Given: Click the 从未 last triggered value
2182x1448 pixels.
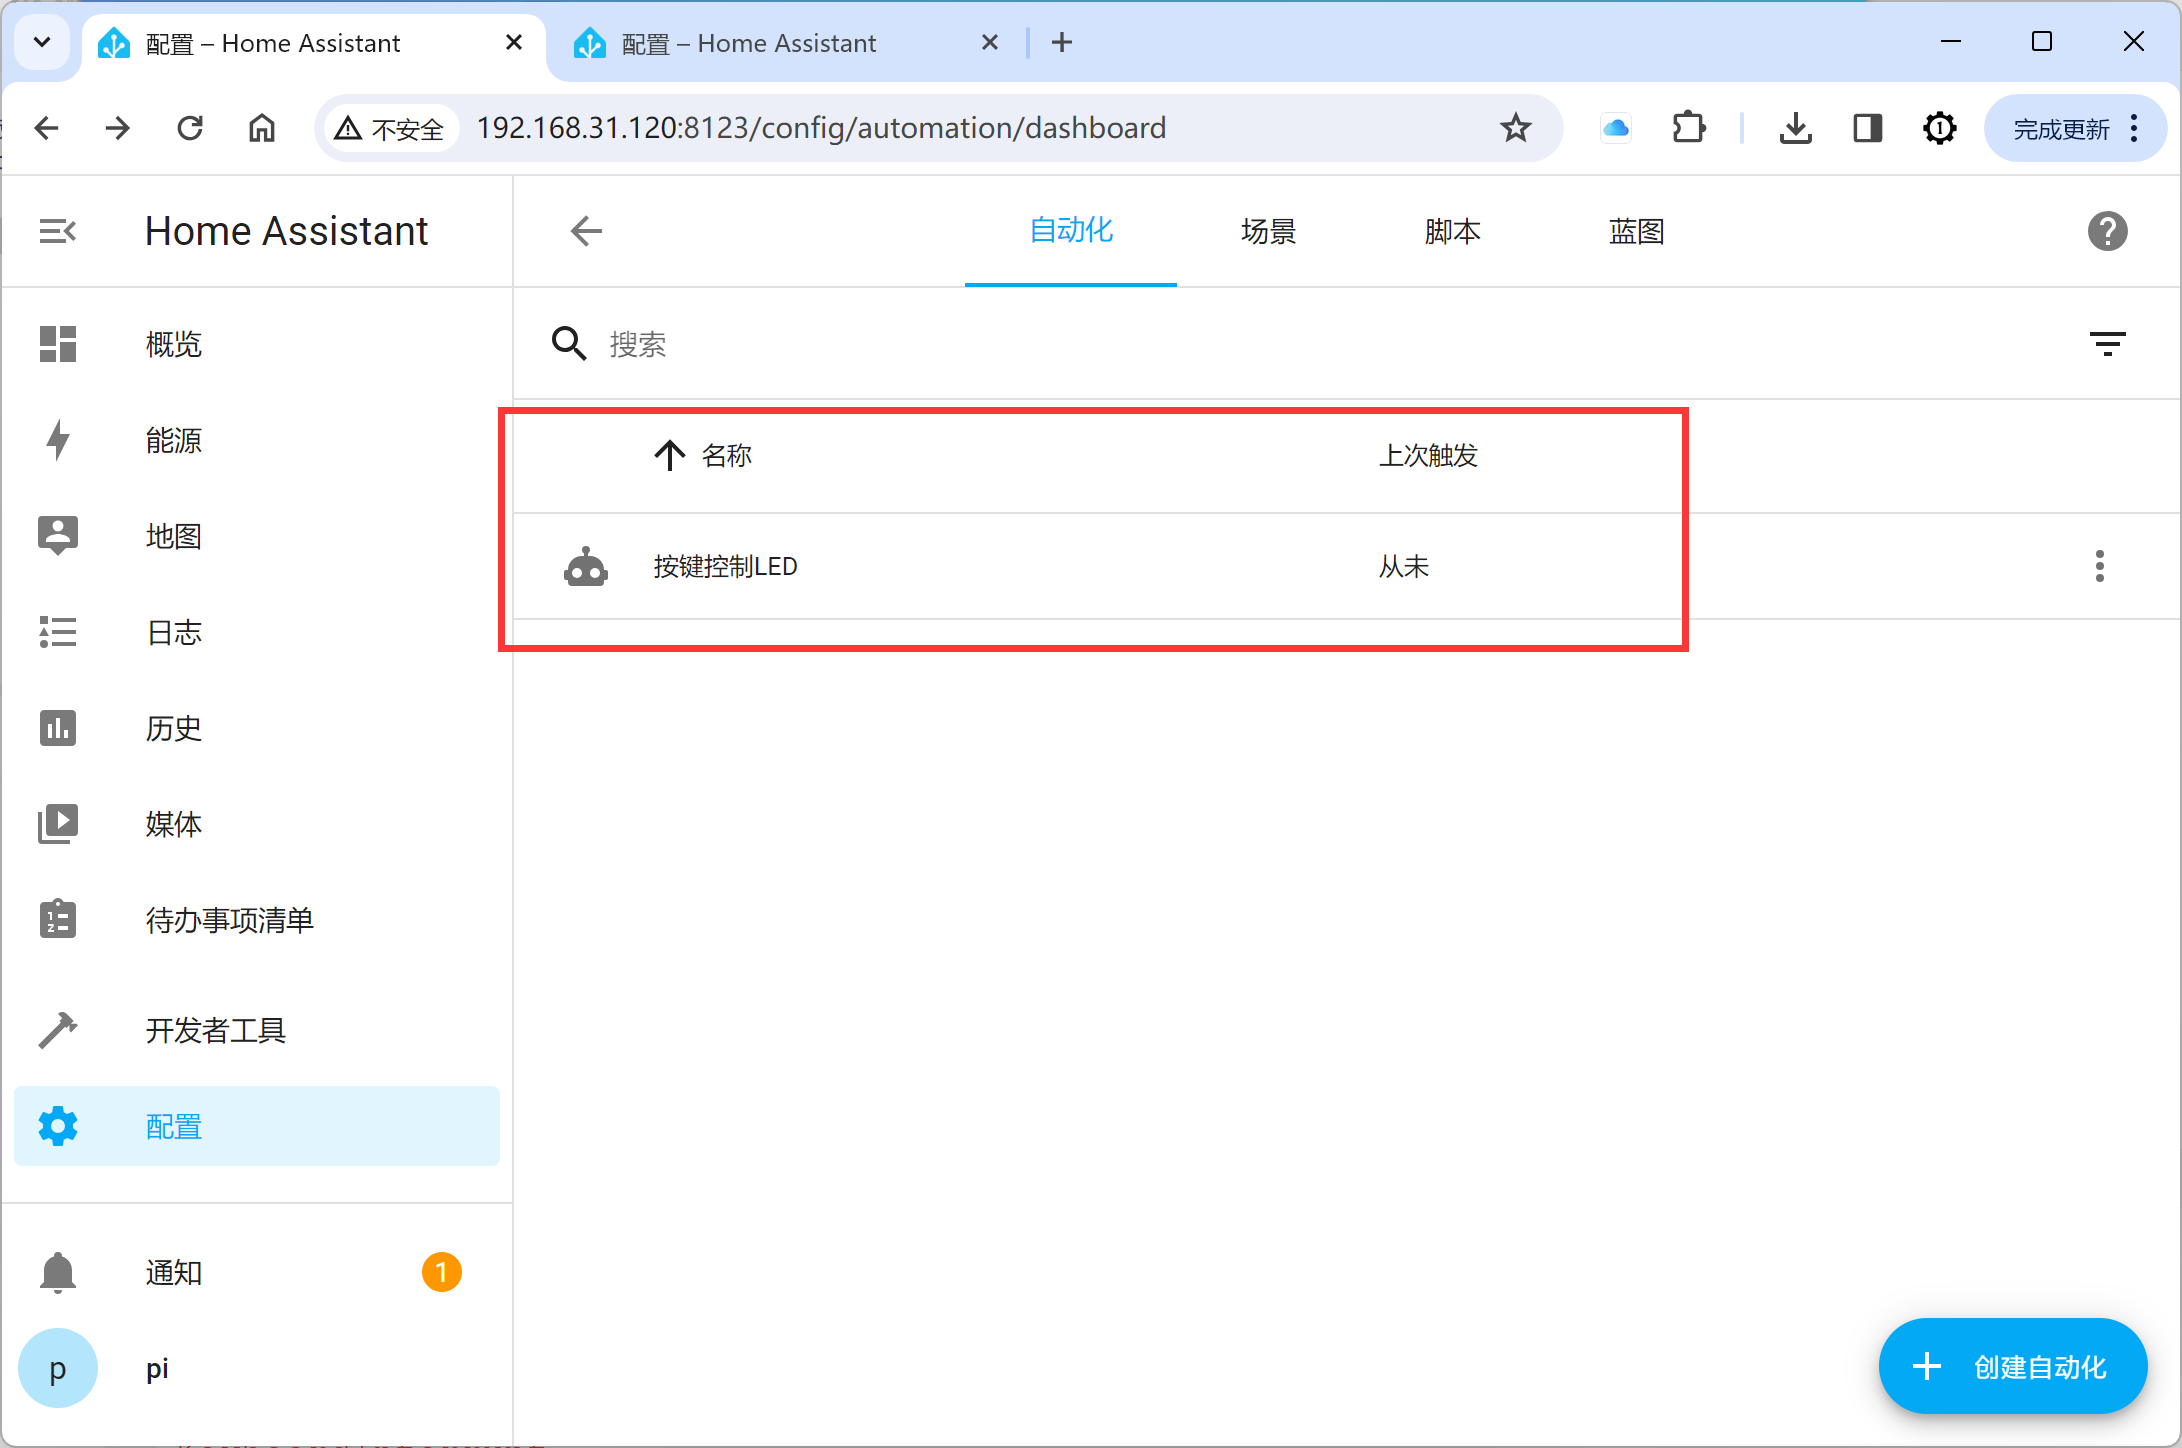Looking at the screenshot, I should (x=1403, y=566).
